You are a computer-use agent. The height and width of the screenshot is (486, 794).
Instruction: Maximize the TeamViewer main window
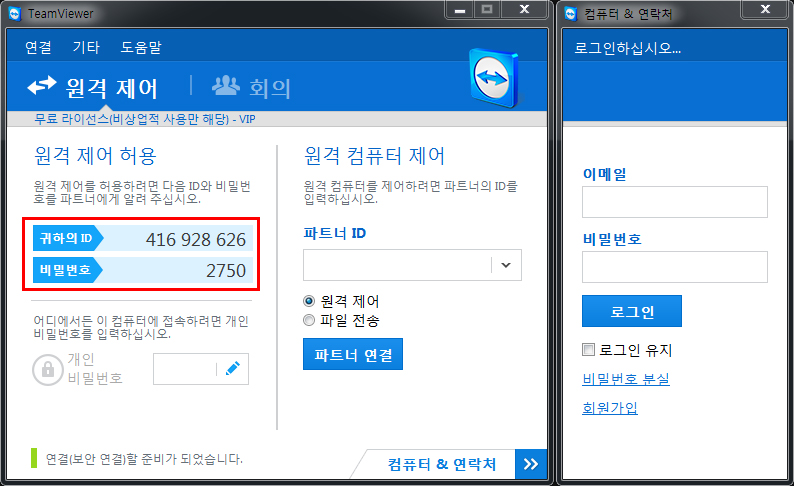pos(487,10)
